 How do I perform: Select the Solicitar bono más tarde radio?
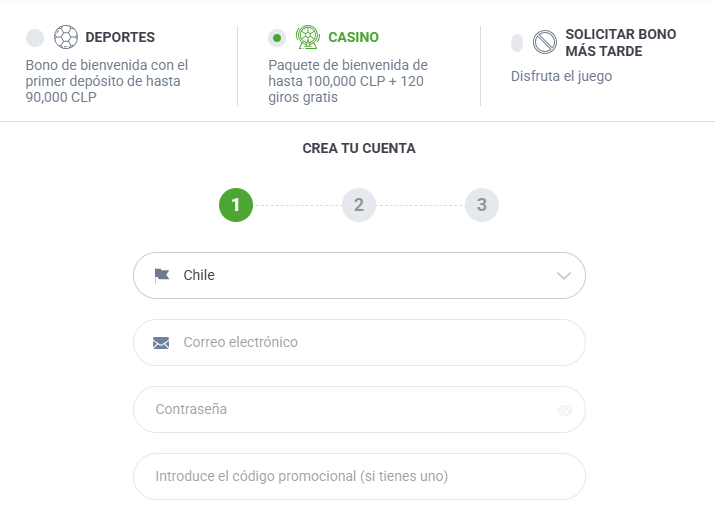tap(517, 43)
